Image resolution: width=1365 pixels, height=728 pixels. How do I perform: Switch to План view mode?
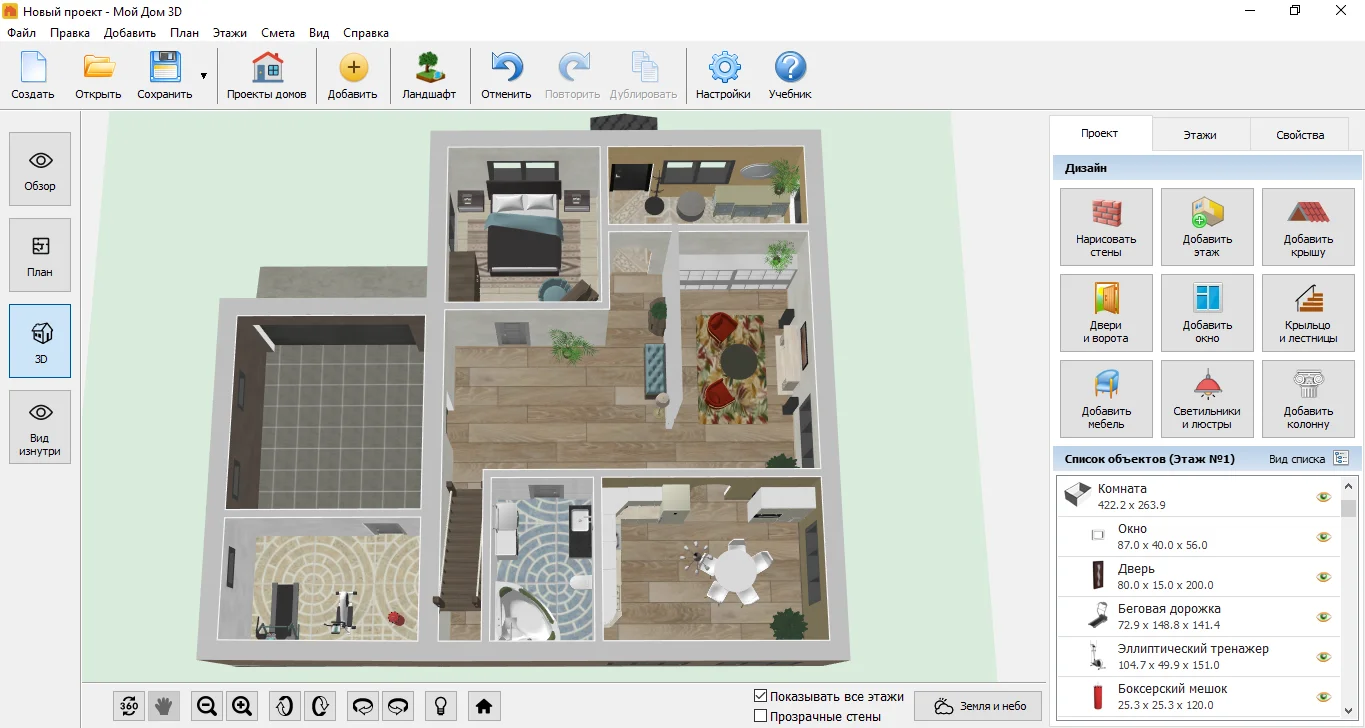click(x=40, y=255)
